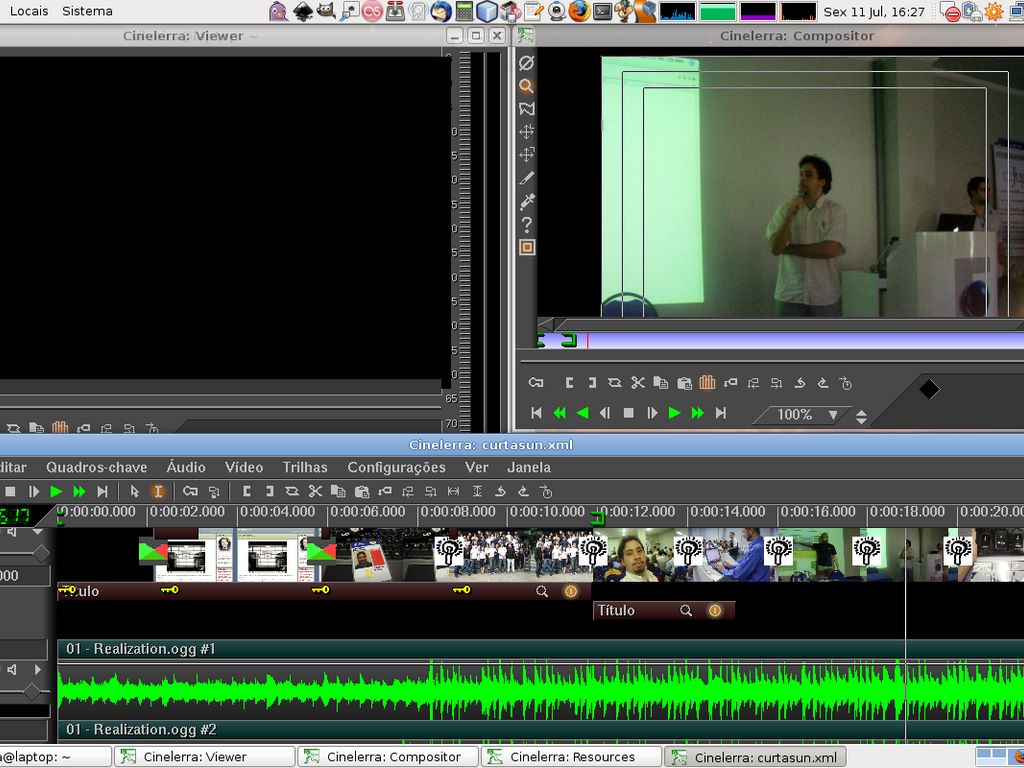Click the Firefox icon in top panel
This screenshot has height=768, width=1024.
tap(580, 11)
